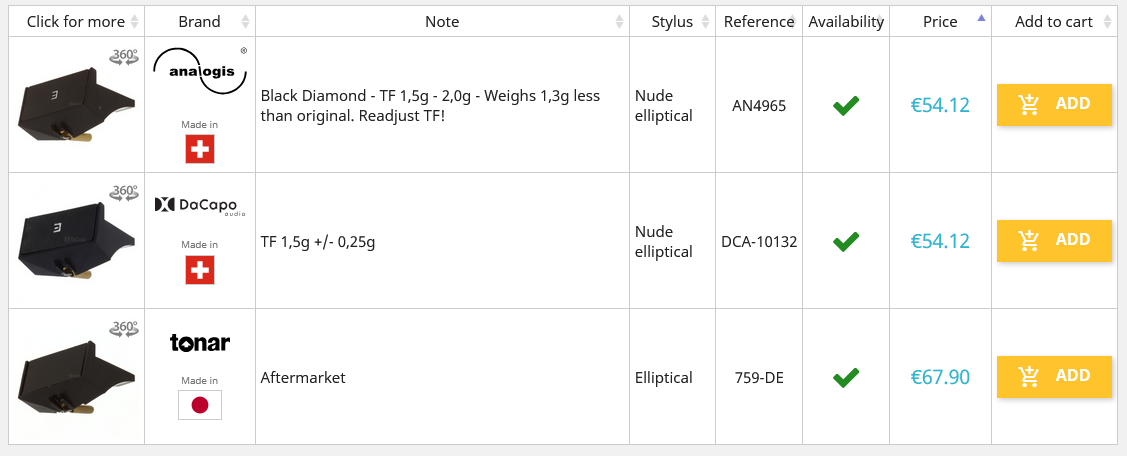Add the Analogis Black Diamond stylus to cart

tap(1054, 104)
